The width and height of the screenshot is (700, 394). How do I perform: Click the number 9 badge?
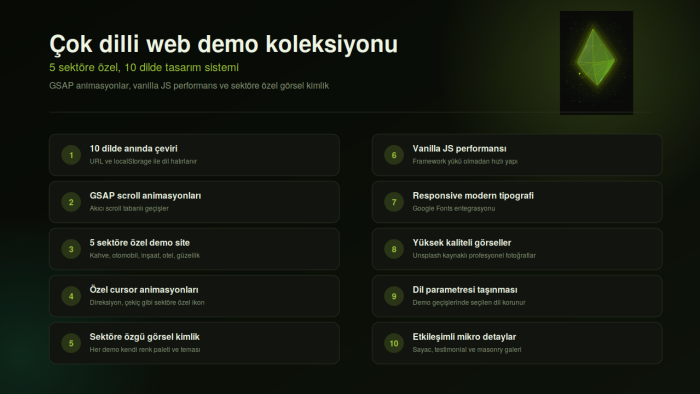pyautogui.click(x=394, y=296)
